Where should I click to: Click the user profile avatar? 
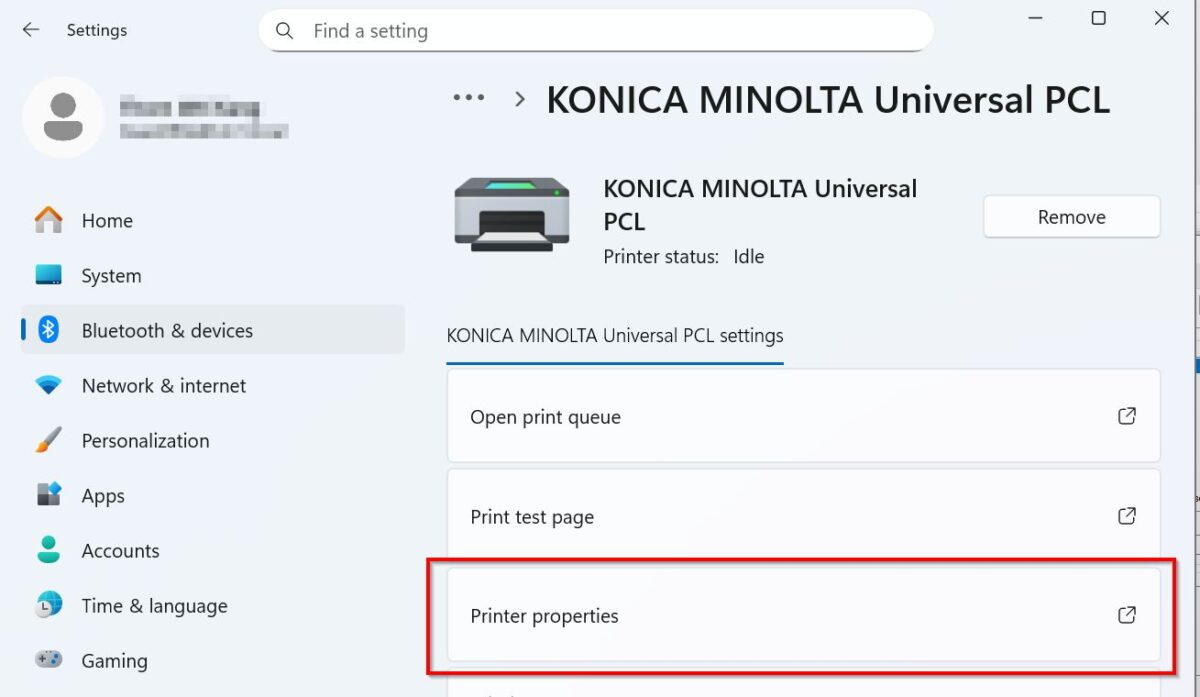[63, 117]
